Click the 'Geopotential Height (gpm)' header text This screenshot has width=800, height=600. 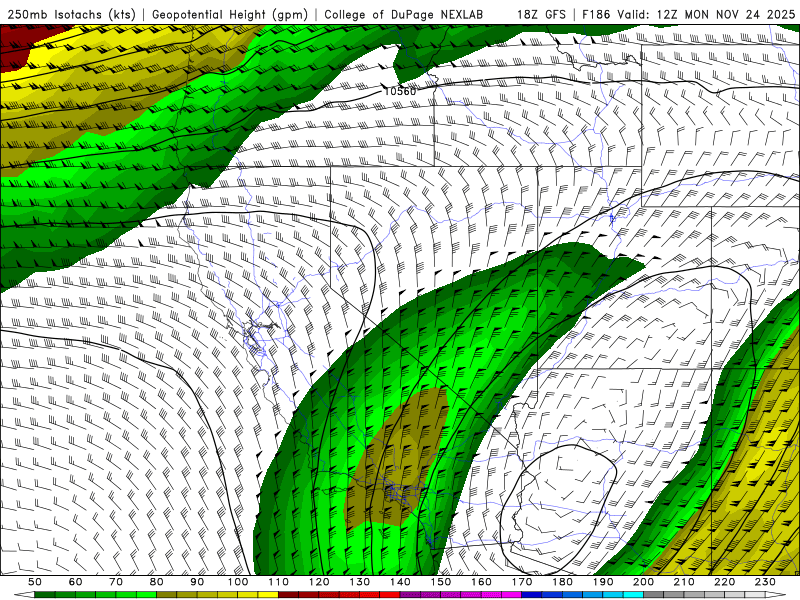(x=230, y=15)
